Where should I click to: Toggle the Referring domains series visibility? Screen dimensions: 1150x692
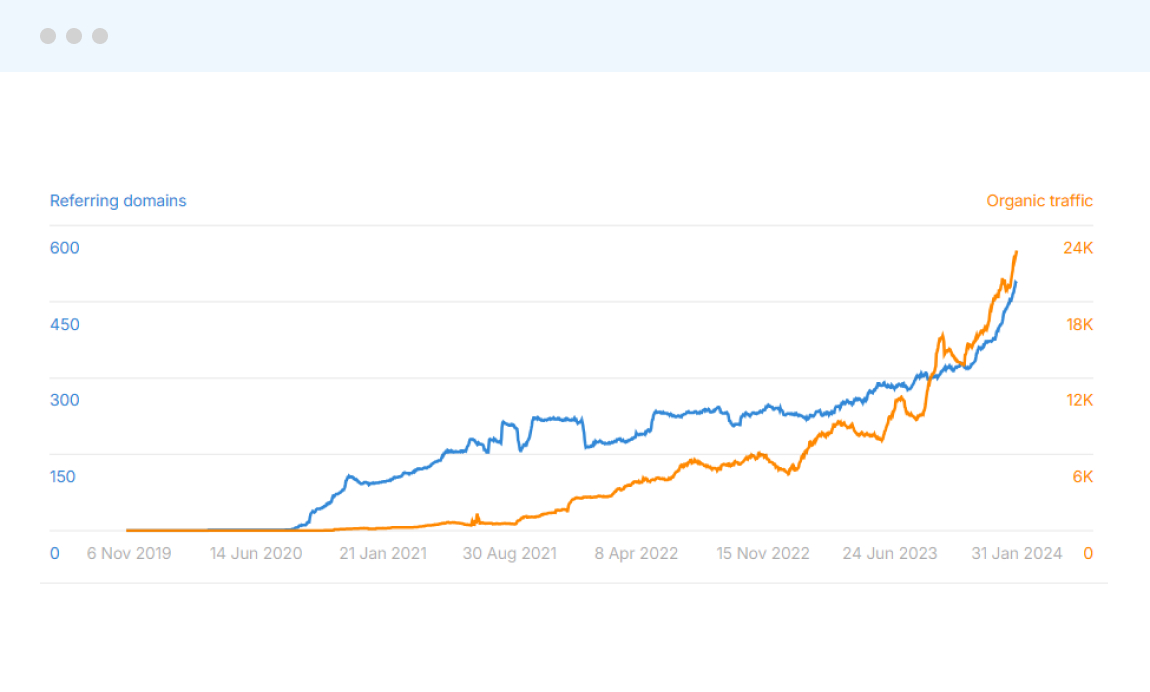pos(118,200)
